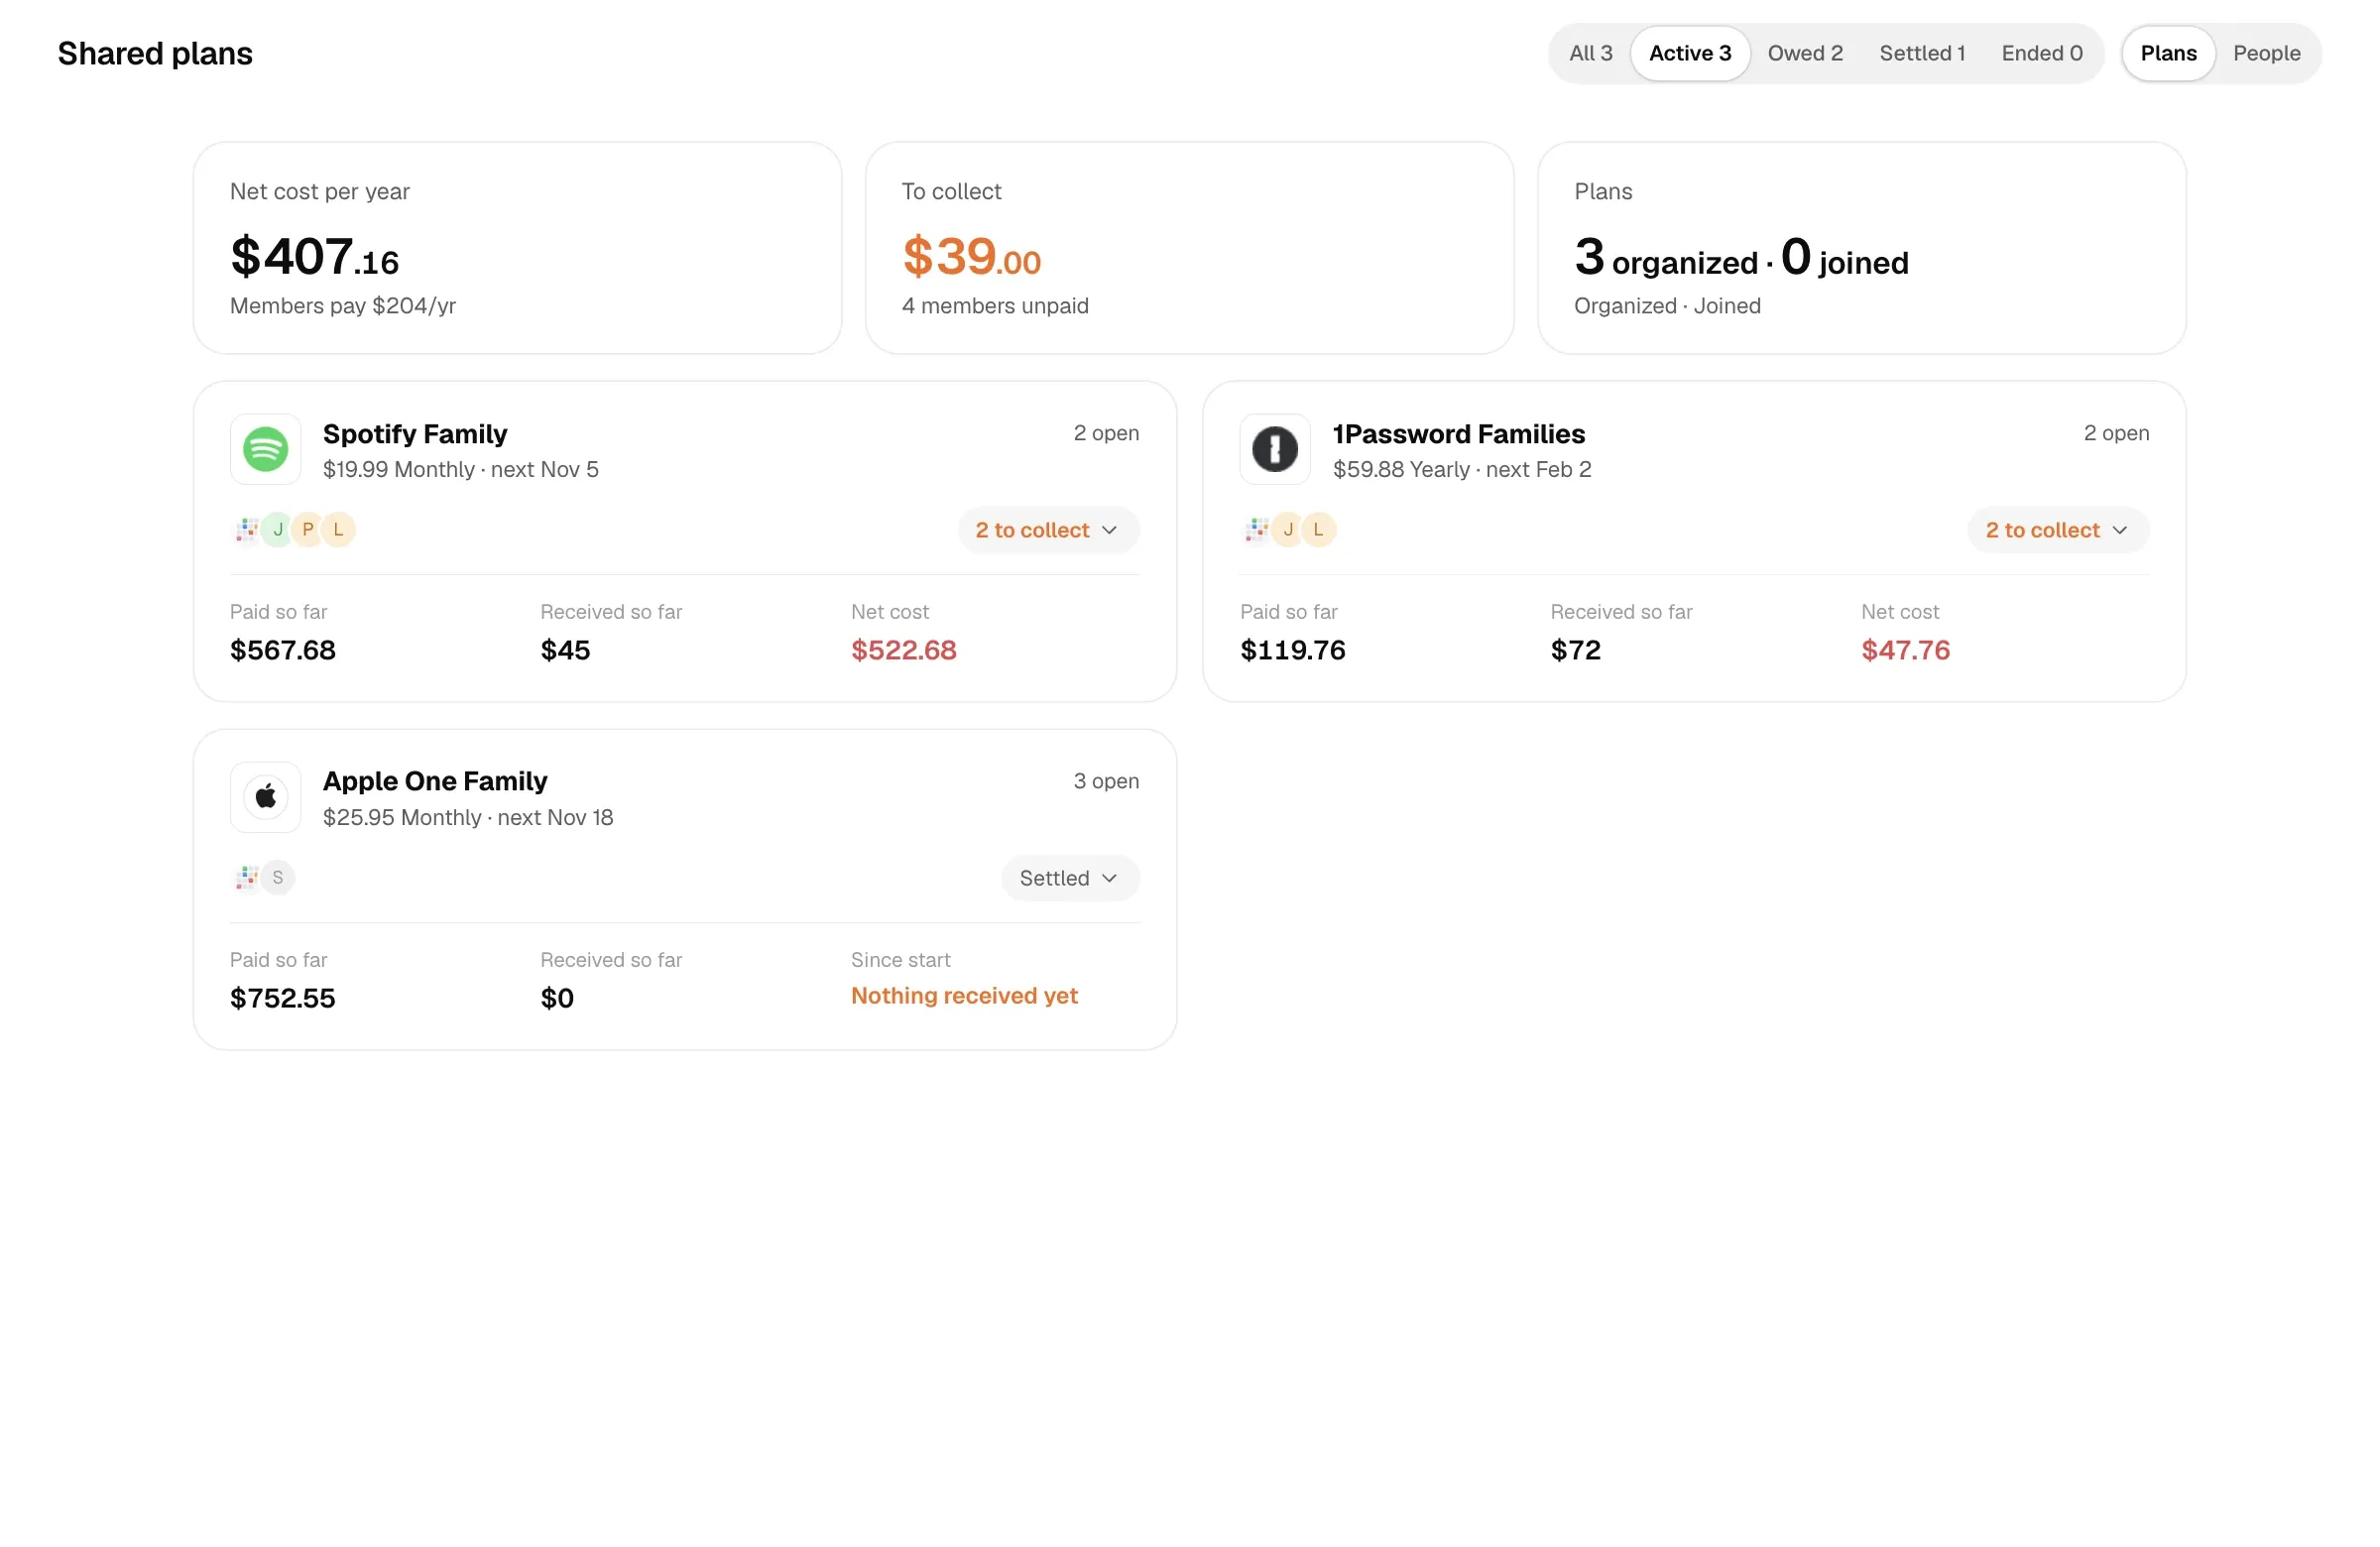The height and width of the screenshot is (1547, 2380).
Task: Click the Apple logo icon
Action: click(265, 797)
